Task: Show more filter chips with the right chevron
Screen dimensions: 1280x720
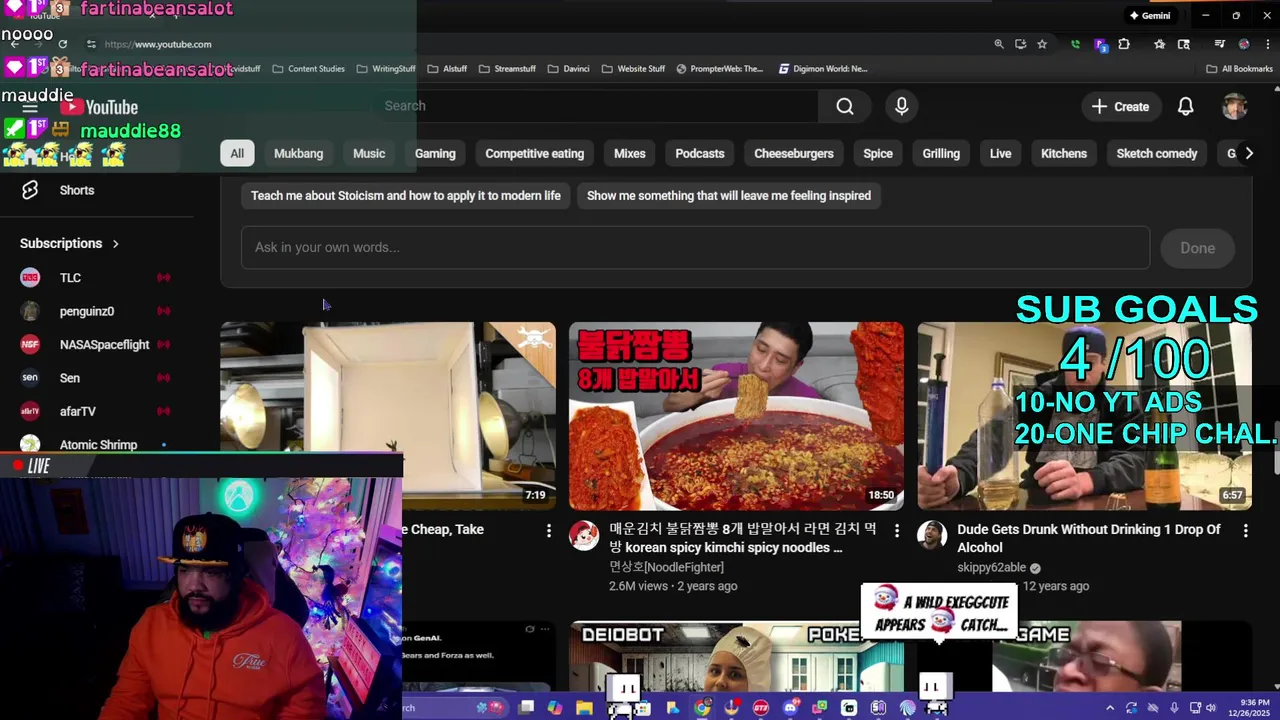Action: [1248, 153]
